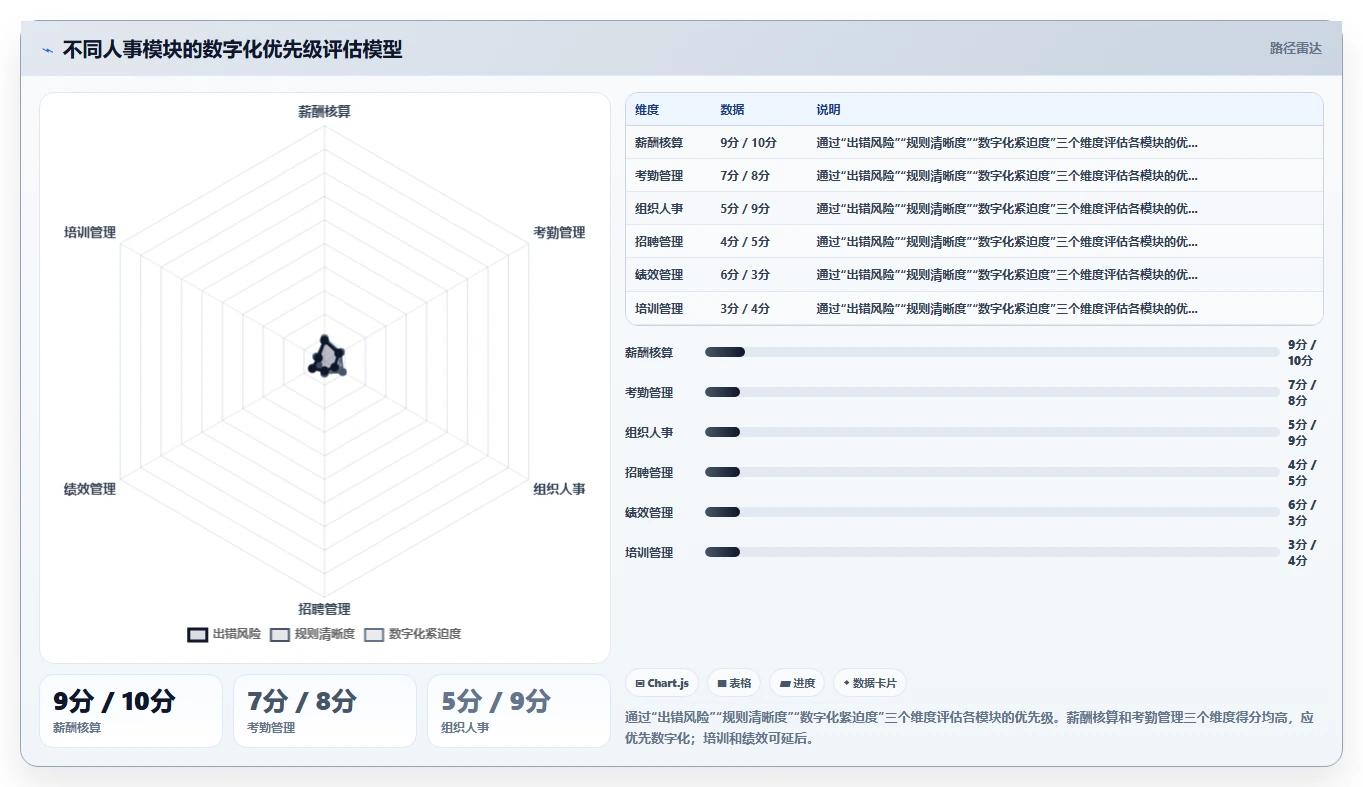
Task: Open the 5分 / 9分 组织人事 data card
Action: 519,711
